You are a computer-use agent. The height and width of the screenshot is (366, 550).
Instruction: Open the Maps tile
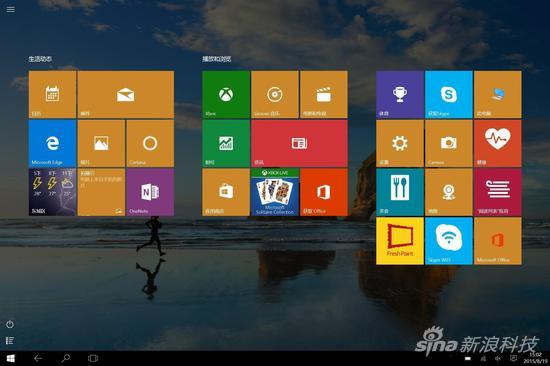pos(449,192)
